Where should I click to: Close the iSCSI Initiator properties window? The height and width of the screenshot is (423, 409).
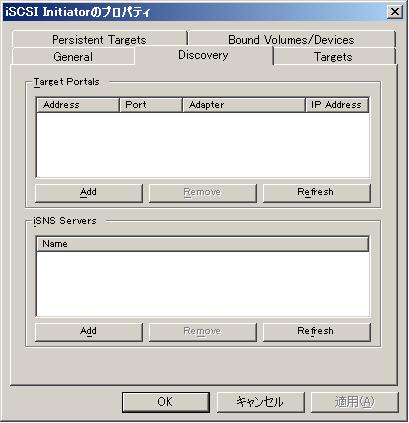tap(395, 12)
